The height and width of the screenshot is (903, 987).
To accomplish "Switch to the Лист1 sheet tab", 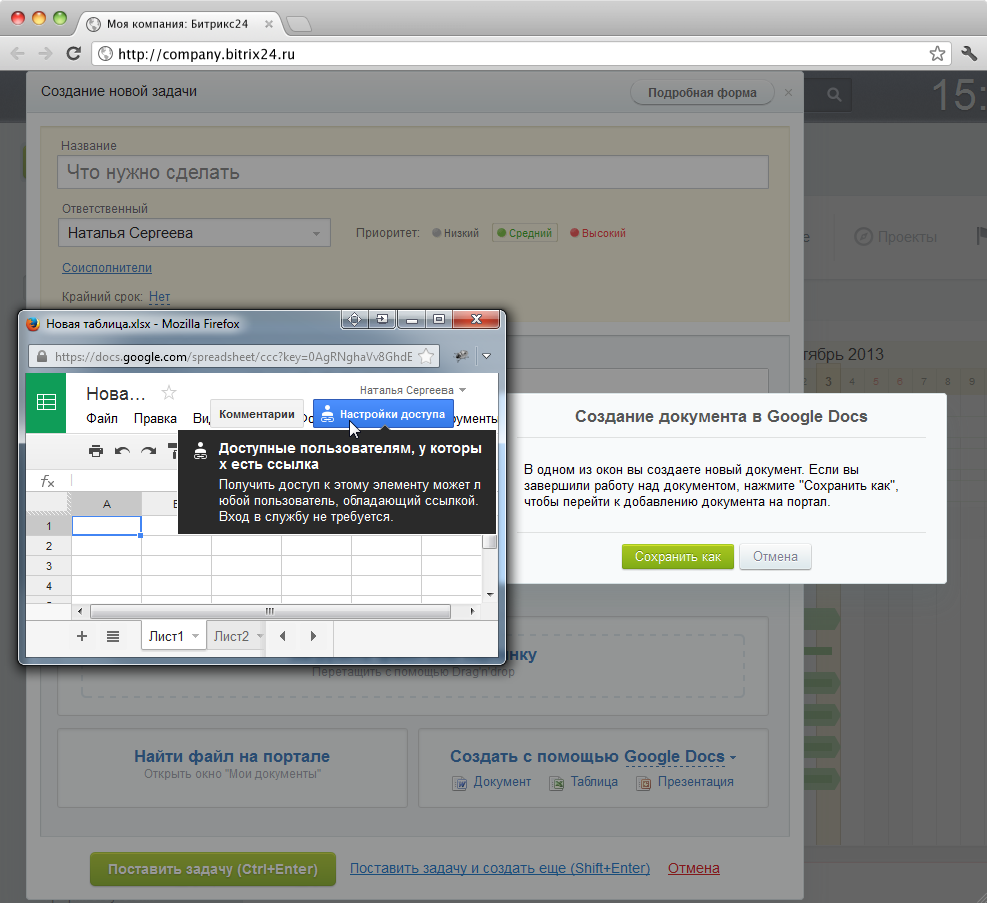I will coord(166,636).
